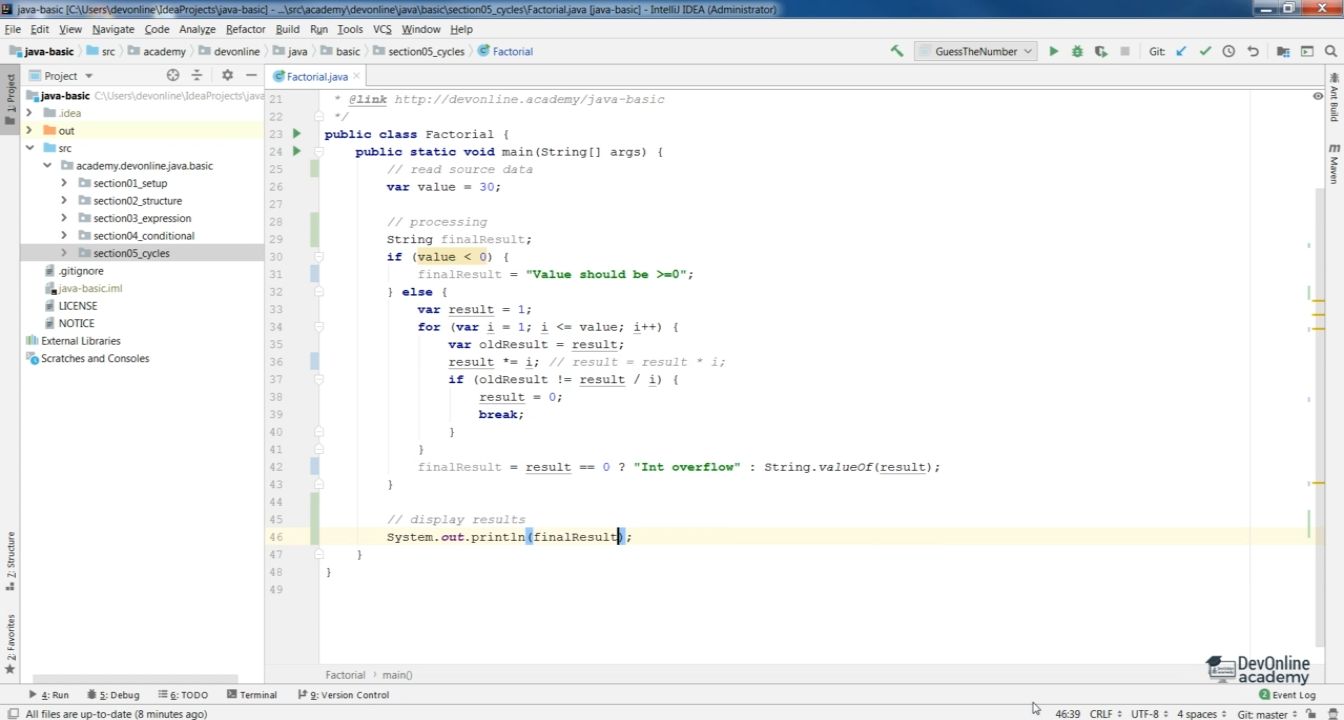Screen dimensions: 1344x720
Task: Click the Build Project hammer icon
Action: tap(897, 51)
